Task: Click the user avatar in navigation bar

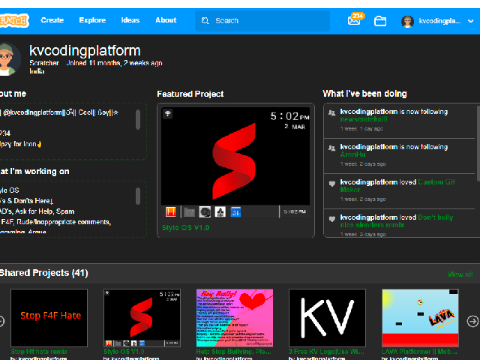Action: click(407, 21)
